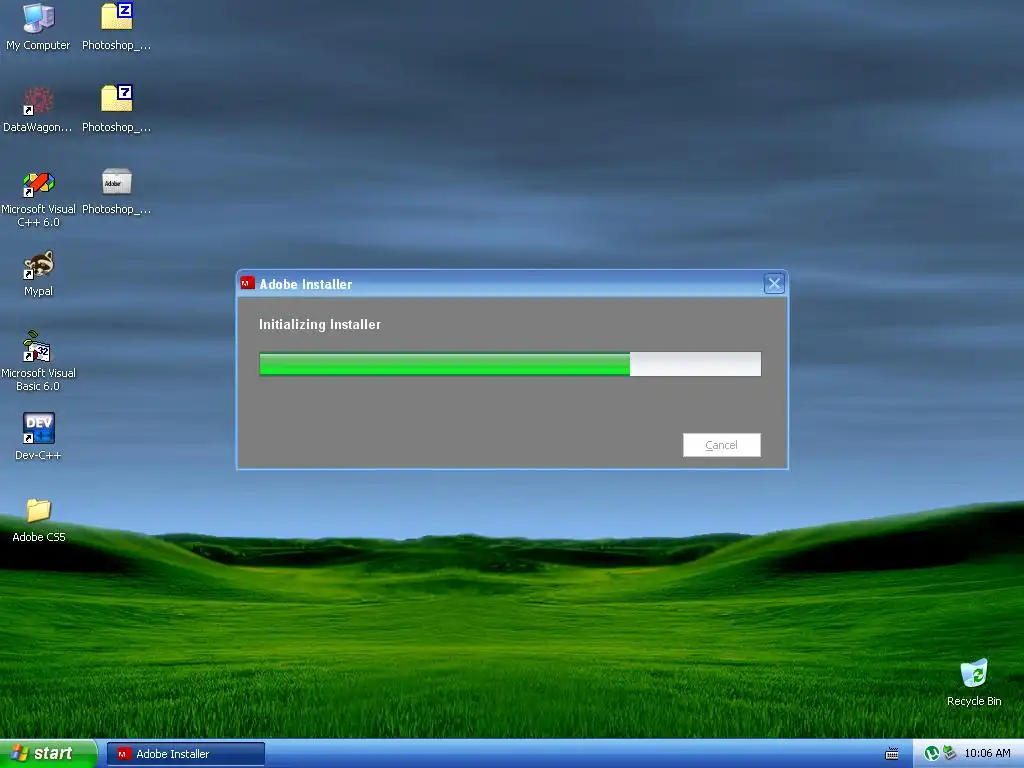This screenshot has height=768, width=1024.
Task: Select the Recycle Bin icon
Action: [974, 683]
